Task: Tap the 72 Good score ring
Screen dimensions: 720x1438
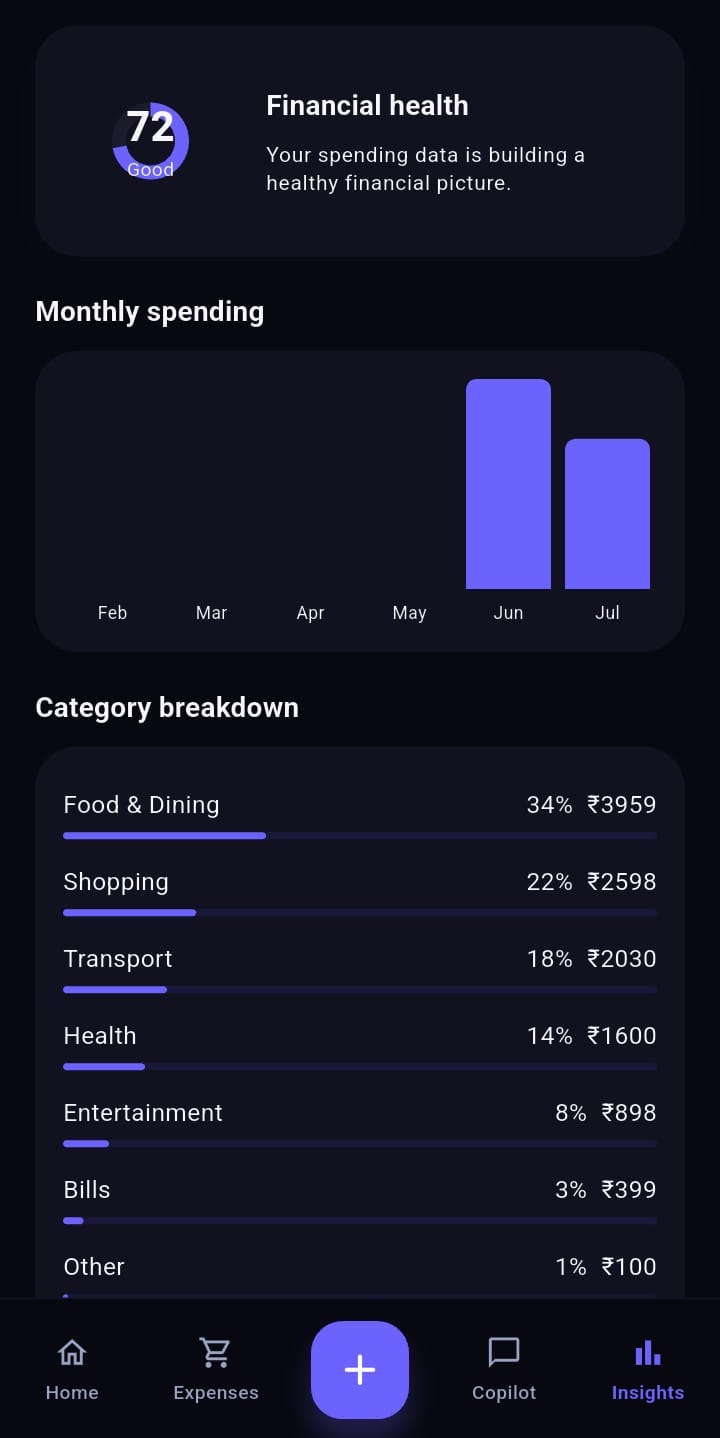Action: coord(151,141)
